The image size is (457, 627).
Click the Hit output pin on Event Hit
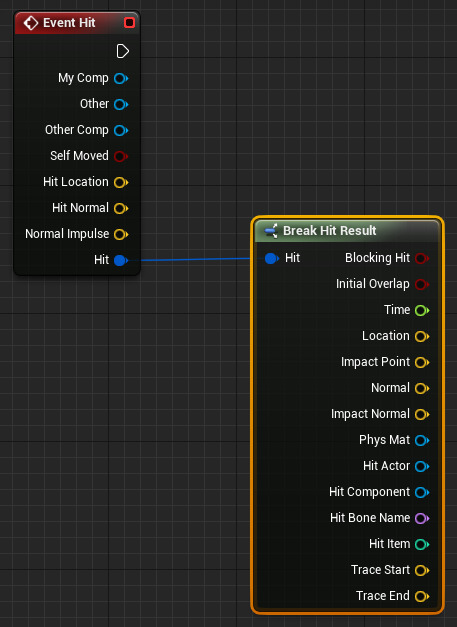coord(121,260)
